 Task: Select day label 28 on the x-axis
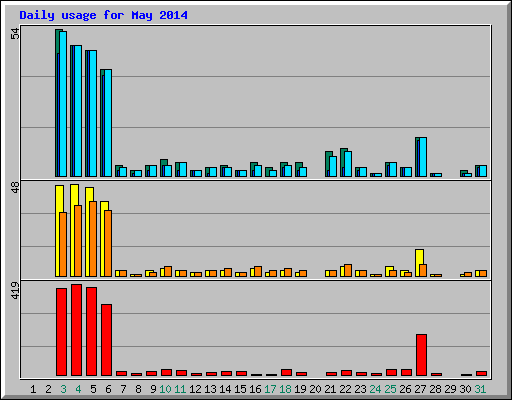435,389
